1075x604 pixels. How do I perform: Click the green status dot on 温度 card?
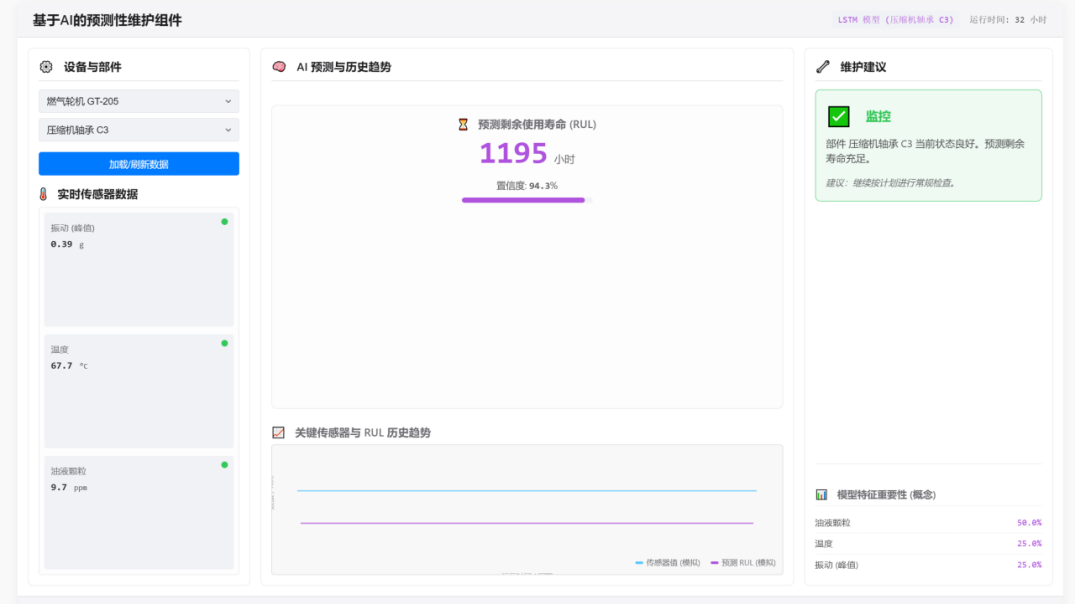224,343
